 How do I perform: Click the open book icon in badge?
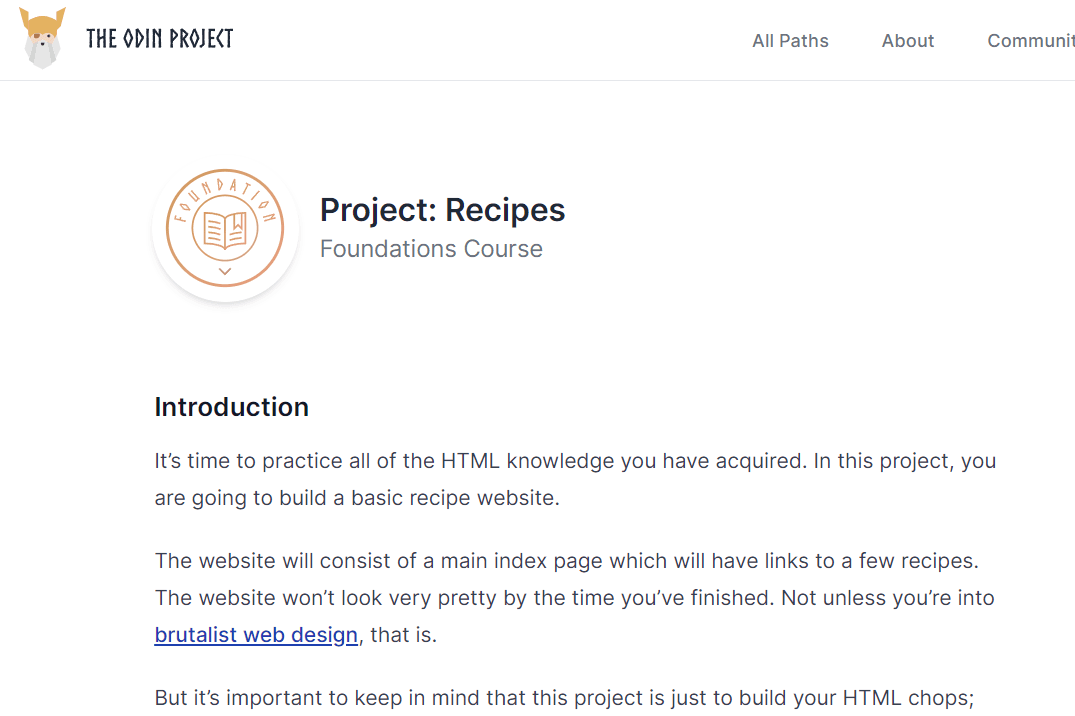pyautogui.click(x=225, y=229)
